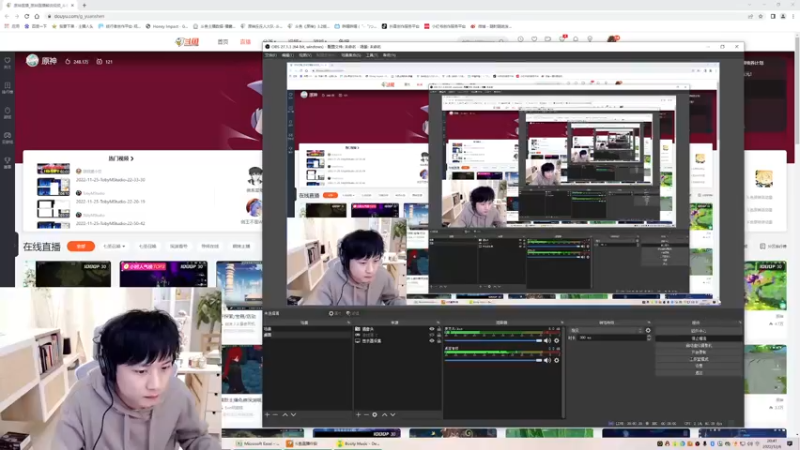The height and width of the screenshot is (450, 800).
Task: Click orange filter pill beside 在线直播
Action: (x=81, y=246)
